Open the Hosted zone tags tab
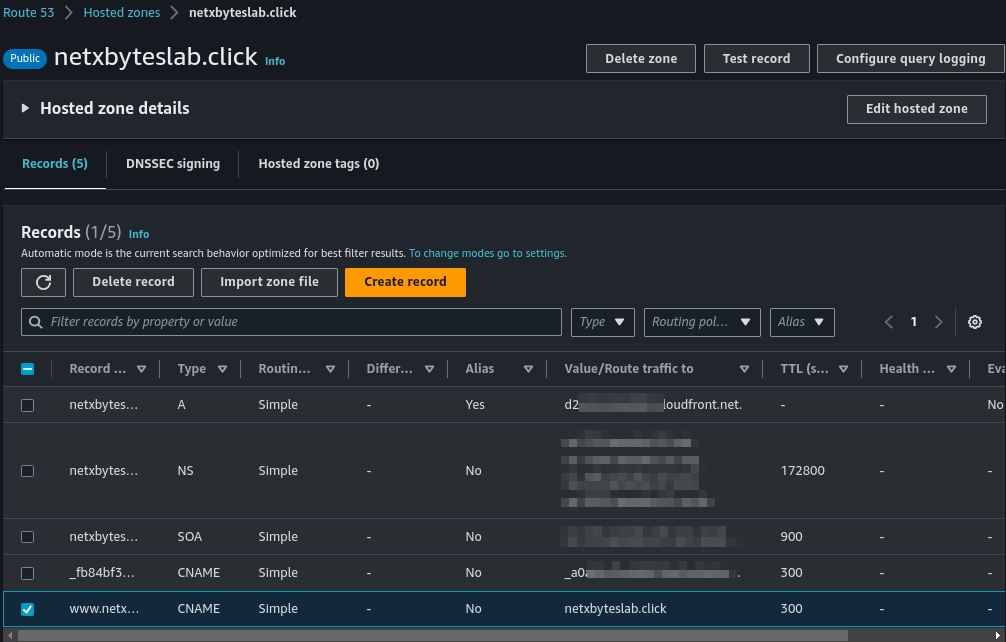1006x642 pixels. (318, 164)
